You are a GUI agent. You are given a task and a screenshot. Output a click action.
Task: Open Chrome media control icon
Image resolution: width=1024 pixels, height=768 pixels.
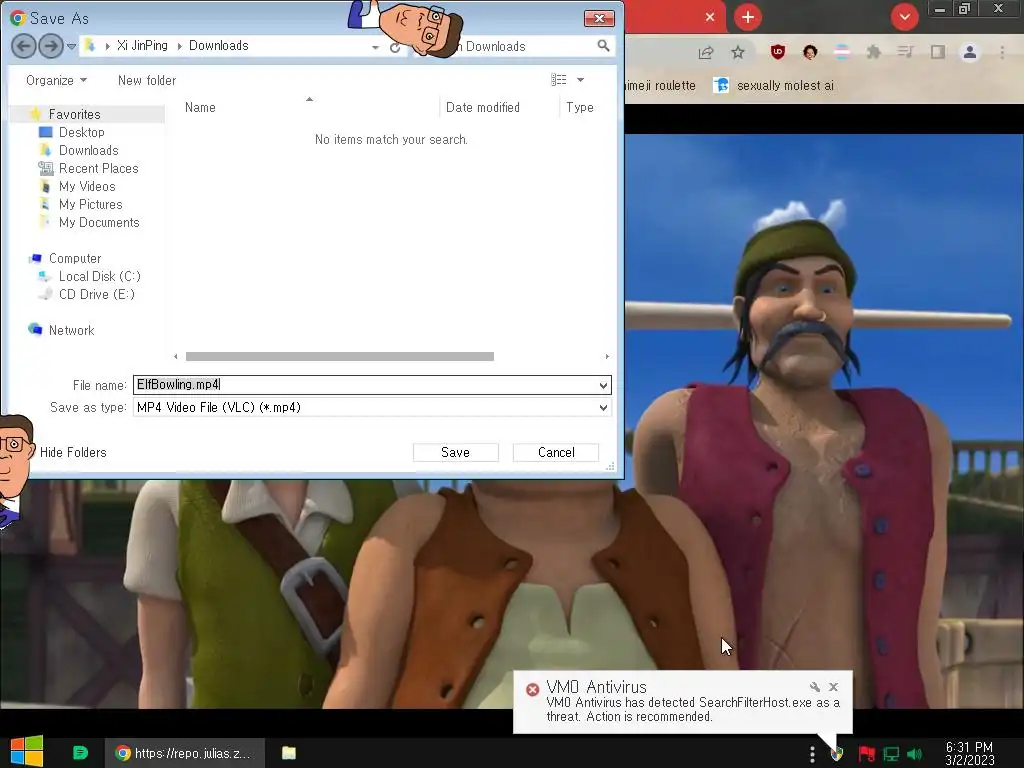905,52
